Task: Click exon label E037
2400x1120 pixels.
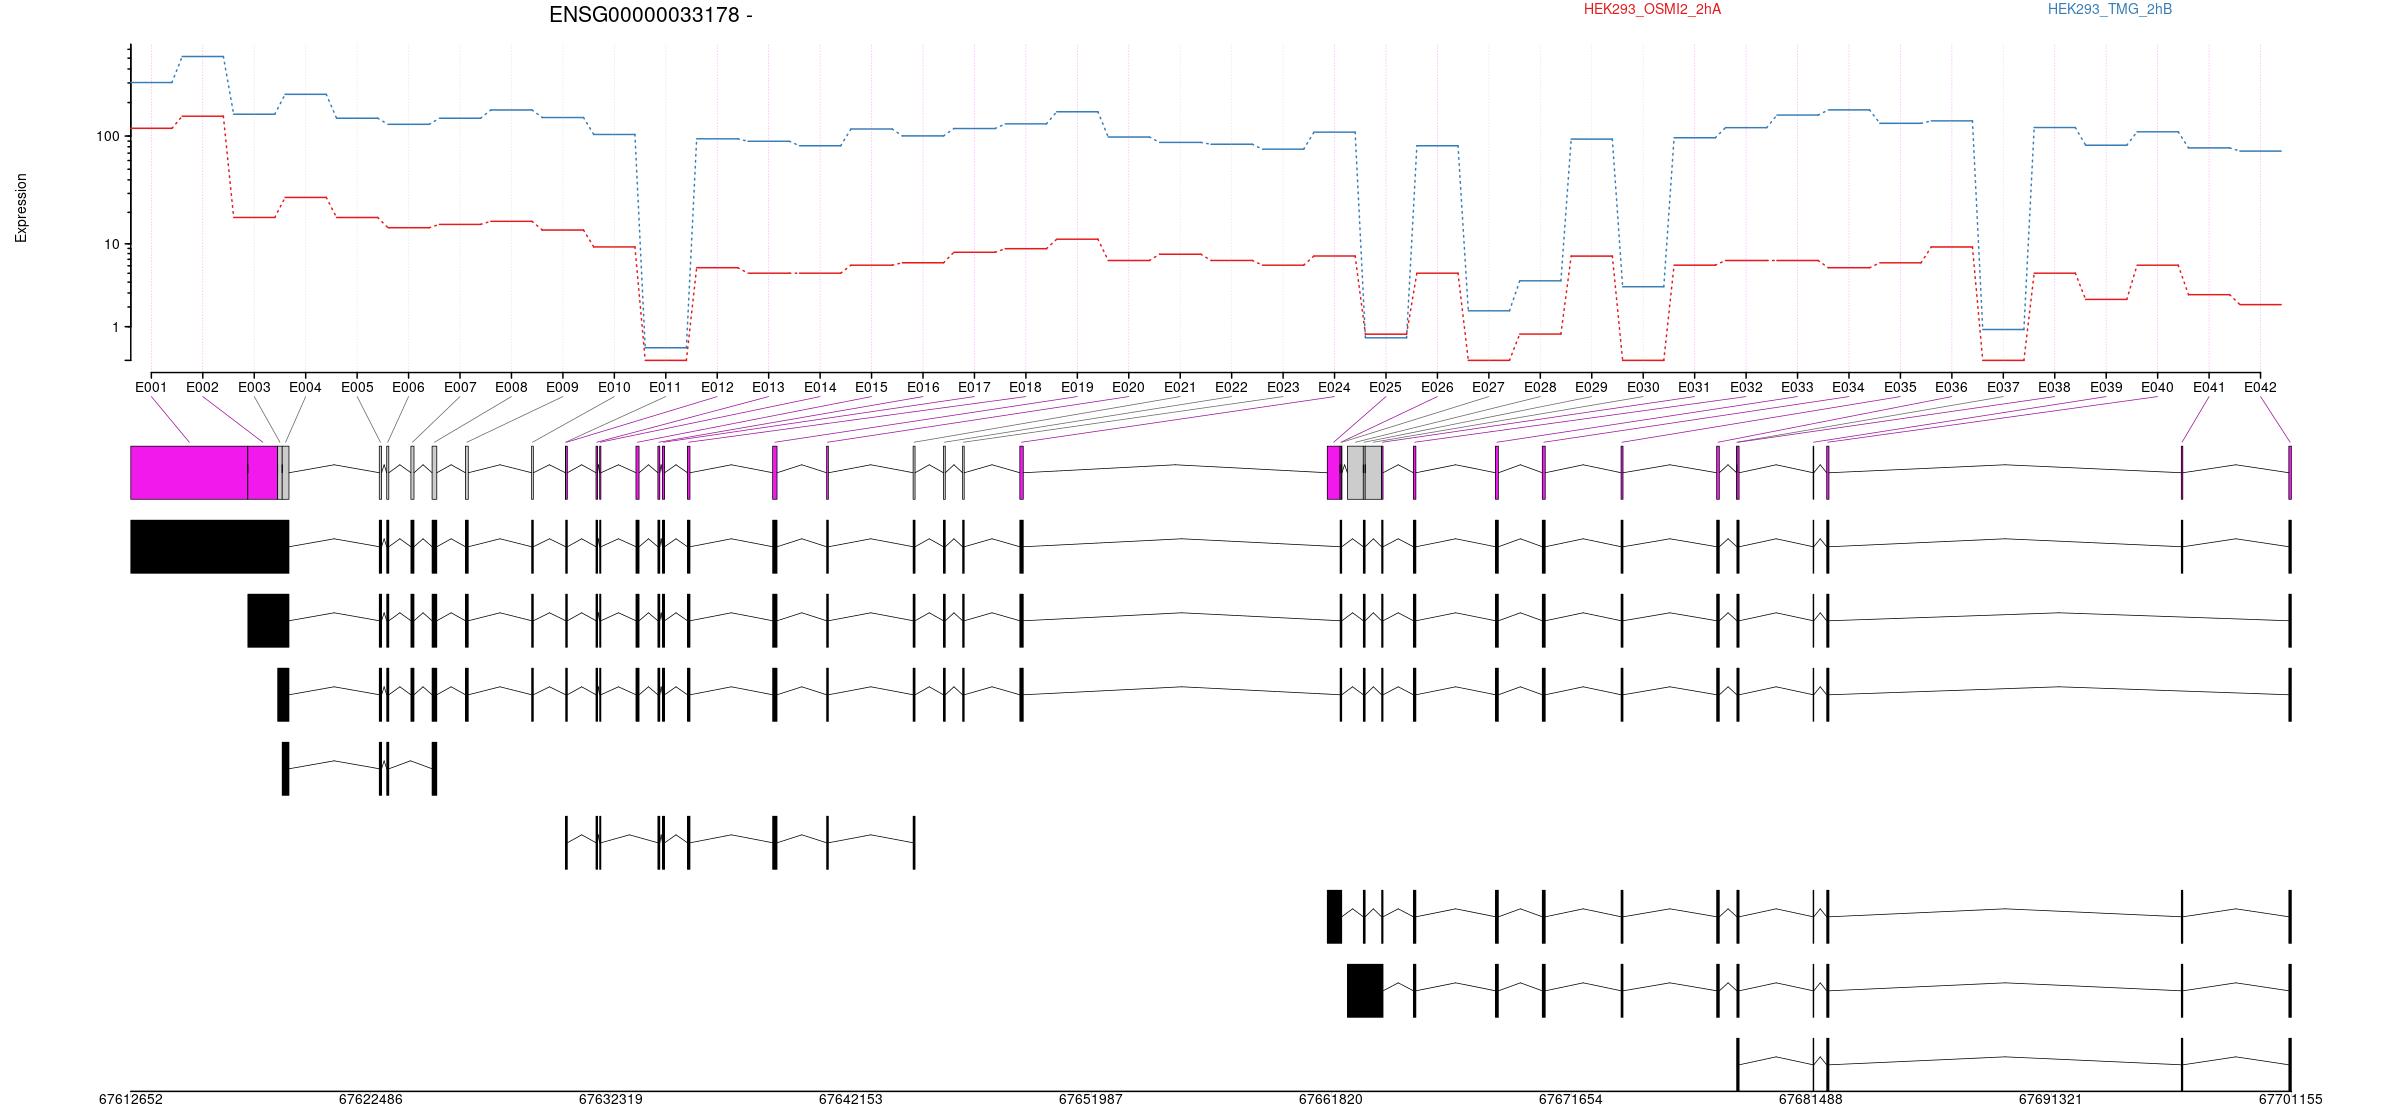Action: click(x=2003, y=387)
